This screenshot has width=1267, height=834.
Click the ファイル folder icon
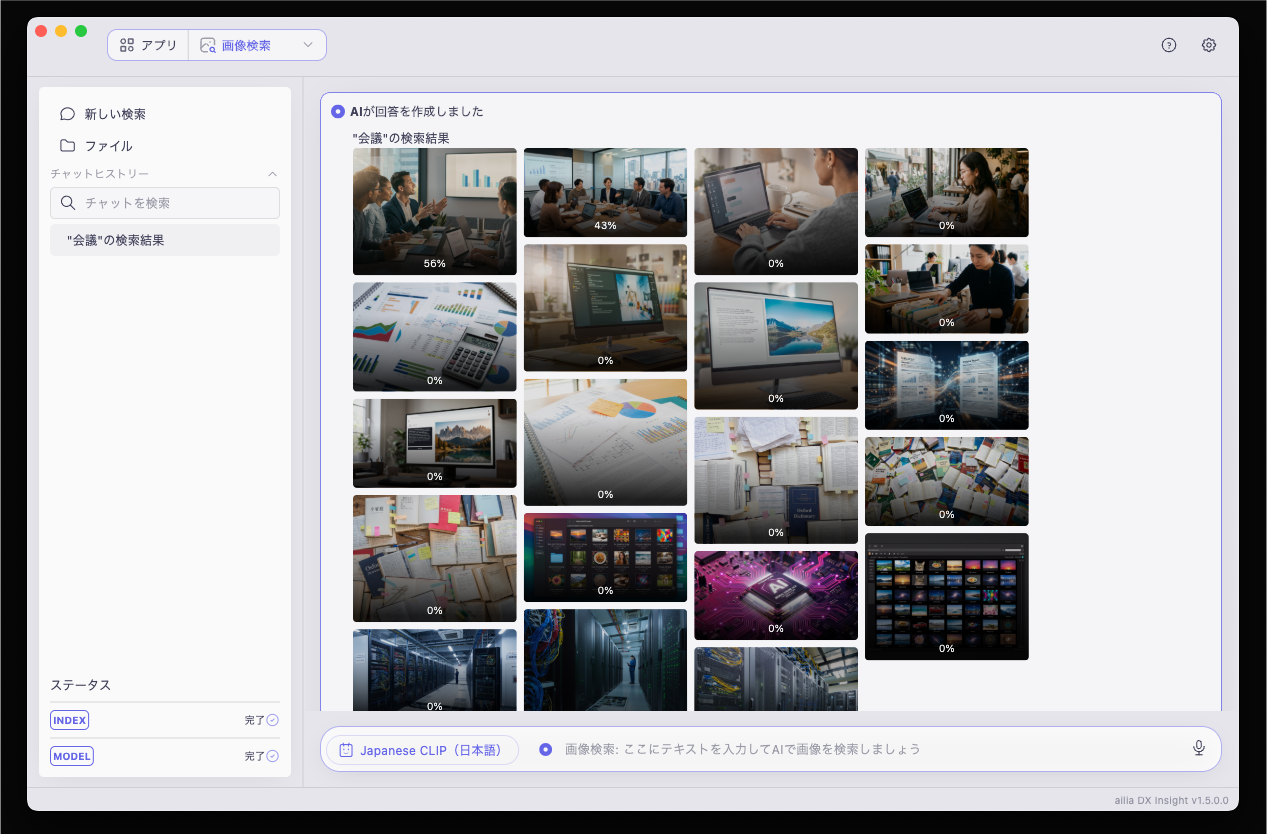click(x=67, y=146)
